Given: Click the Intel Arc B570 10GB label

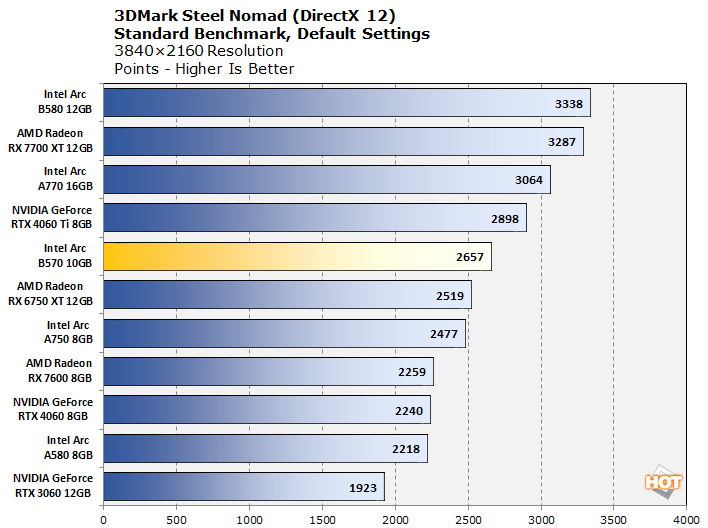Looking at the screenshot, I should coord(65,255).
